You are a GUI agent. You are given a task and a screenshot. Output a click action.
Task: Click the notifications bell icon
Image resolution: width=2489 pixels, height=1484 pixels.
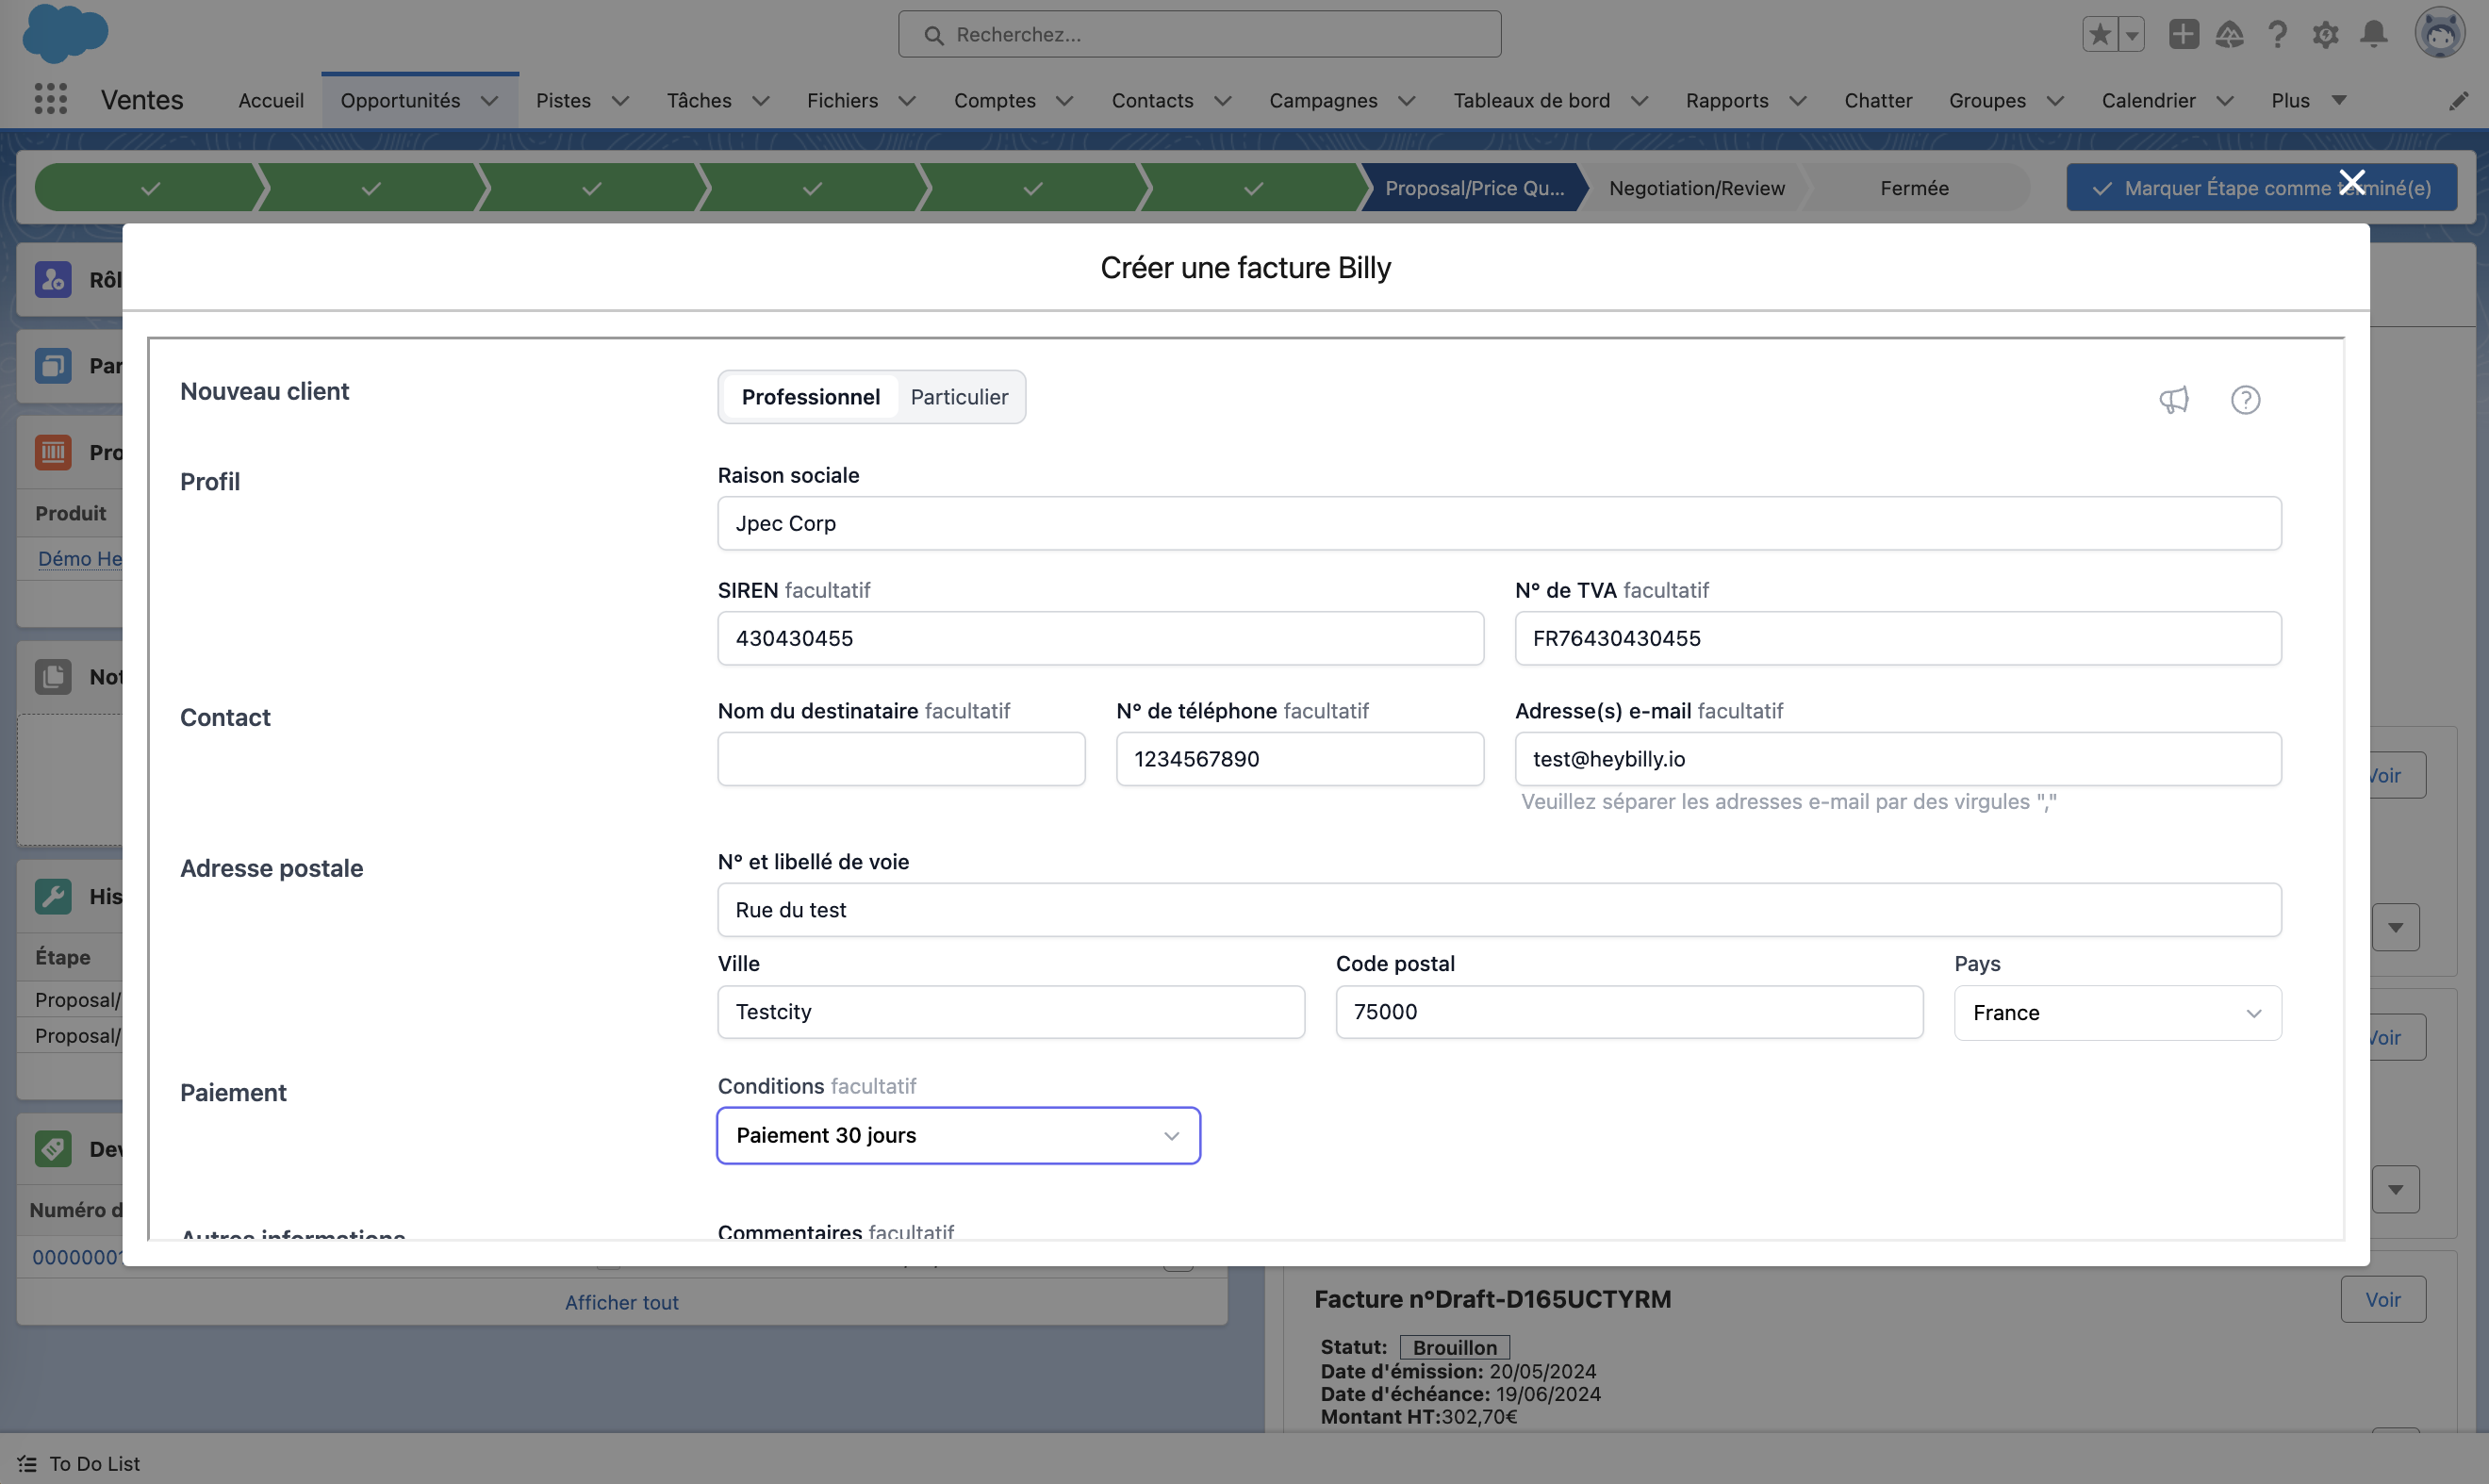click(x=2374, y=34)
